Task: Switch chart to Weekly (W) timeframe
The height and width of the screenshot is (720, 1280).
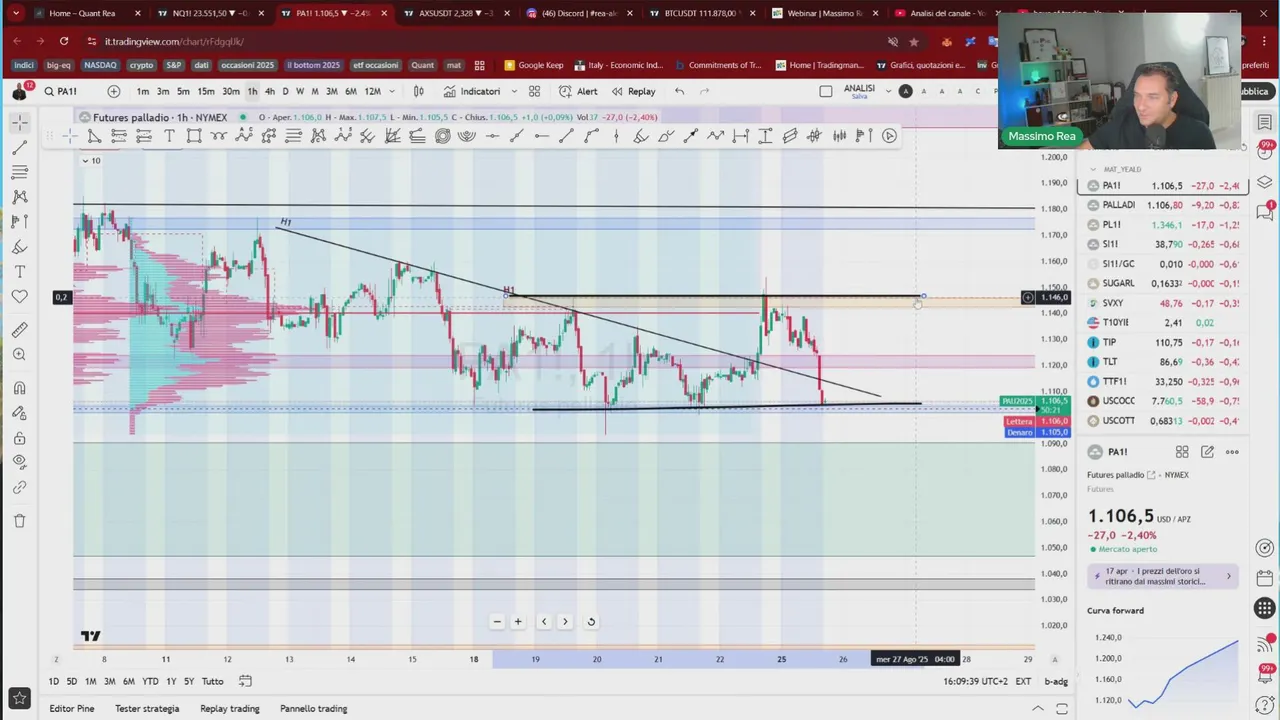Action: pyautogui.click(x=300, y=91)
